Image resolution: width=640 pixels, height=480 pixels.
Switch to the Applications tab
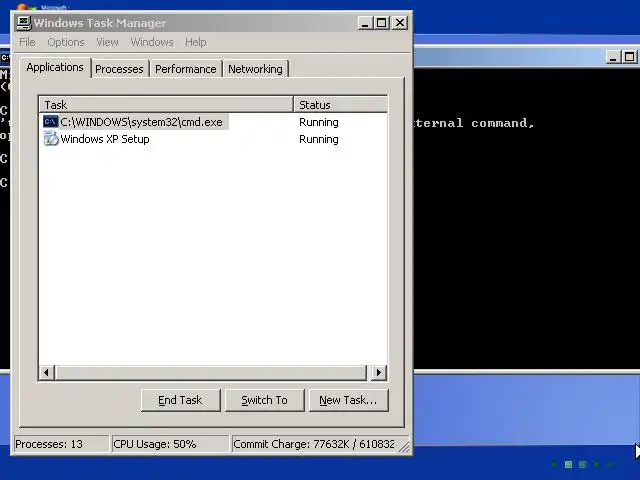coord(55,67)
